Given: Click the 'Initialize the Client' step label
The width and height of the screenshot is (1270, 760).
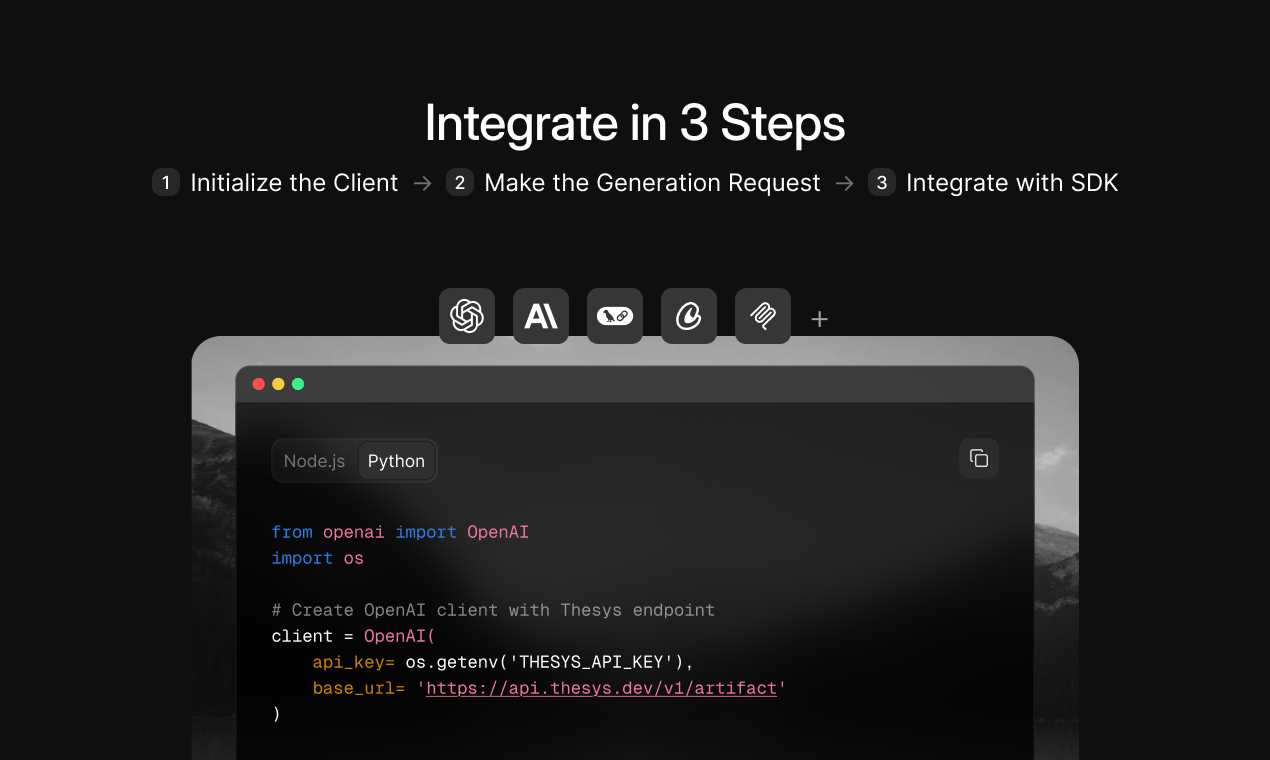Looking at the screenshot, I should click(x=295, y=183).
